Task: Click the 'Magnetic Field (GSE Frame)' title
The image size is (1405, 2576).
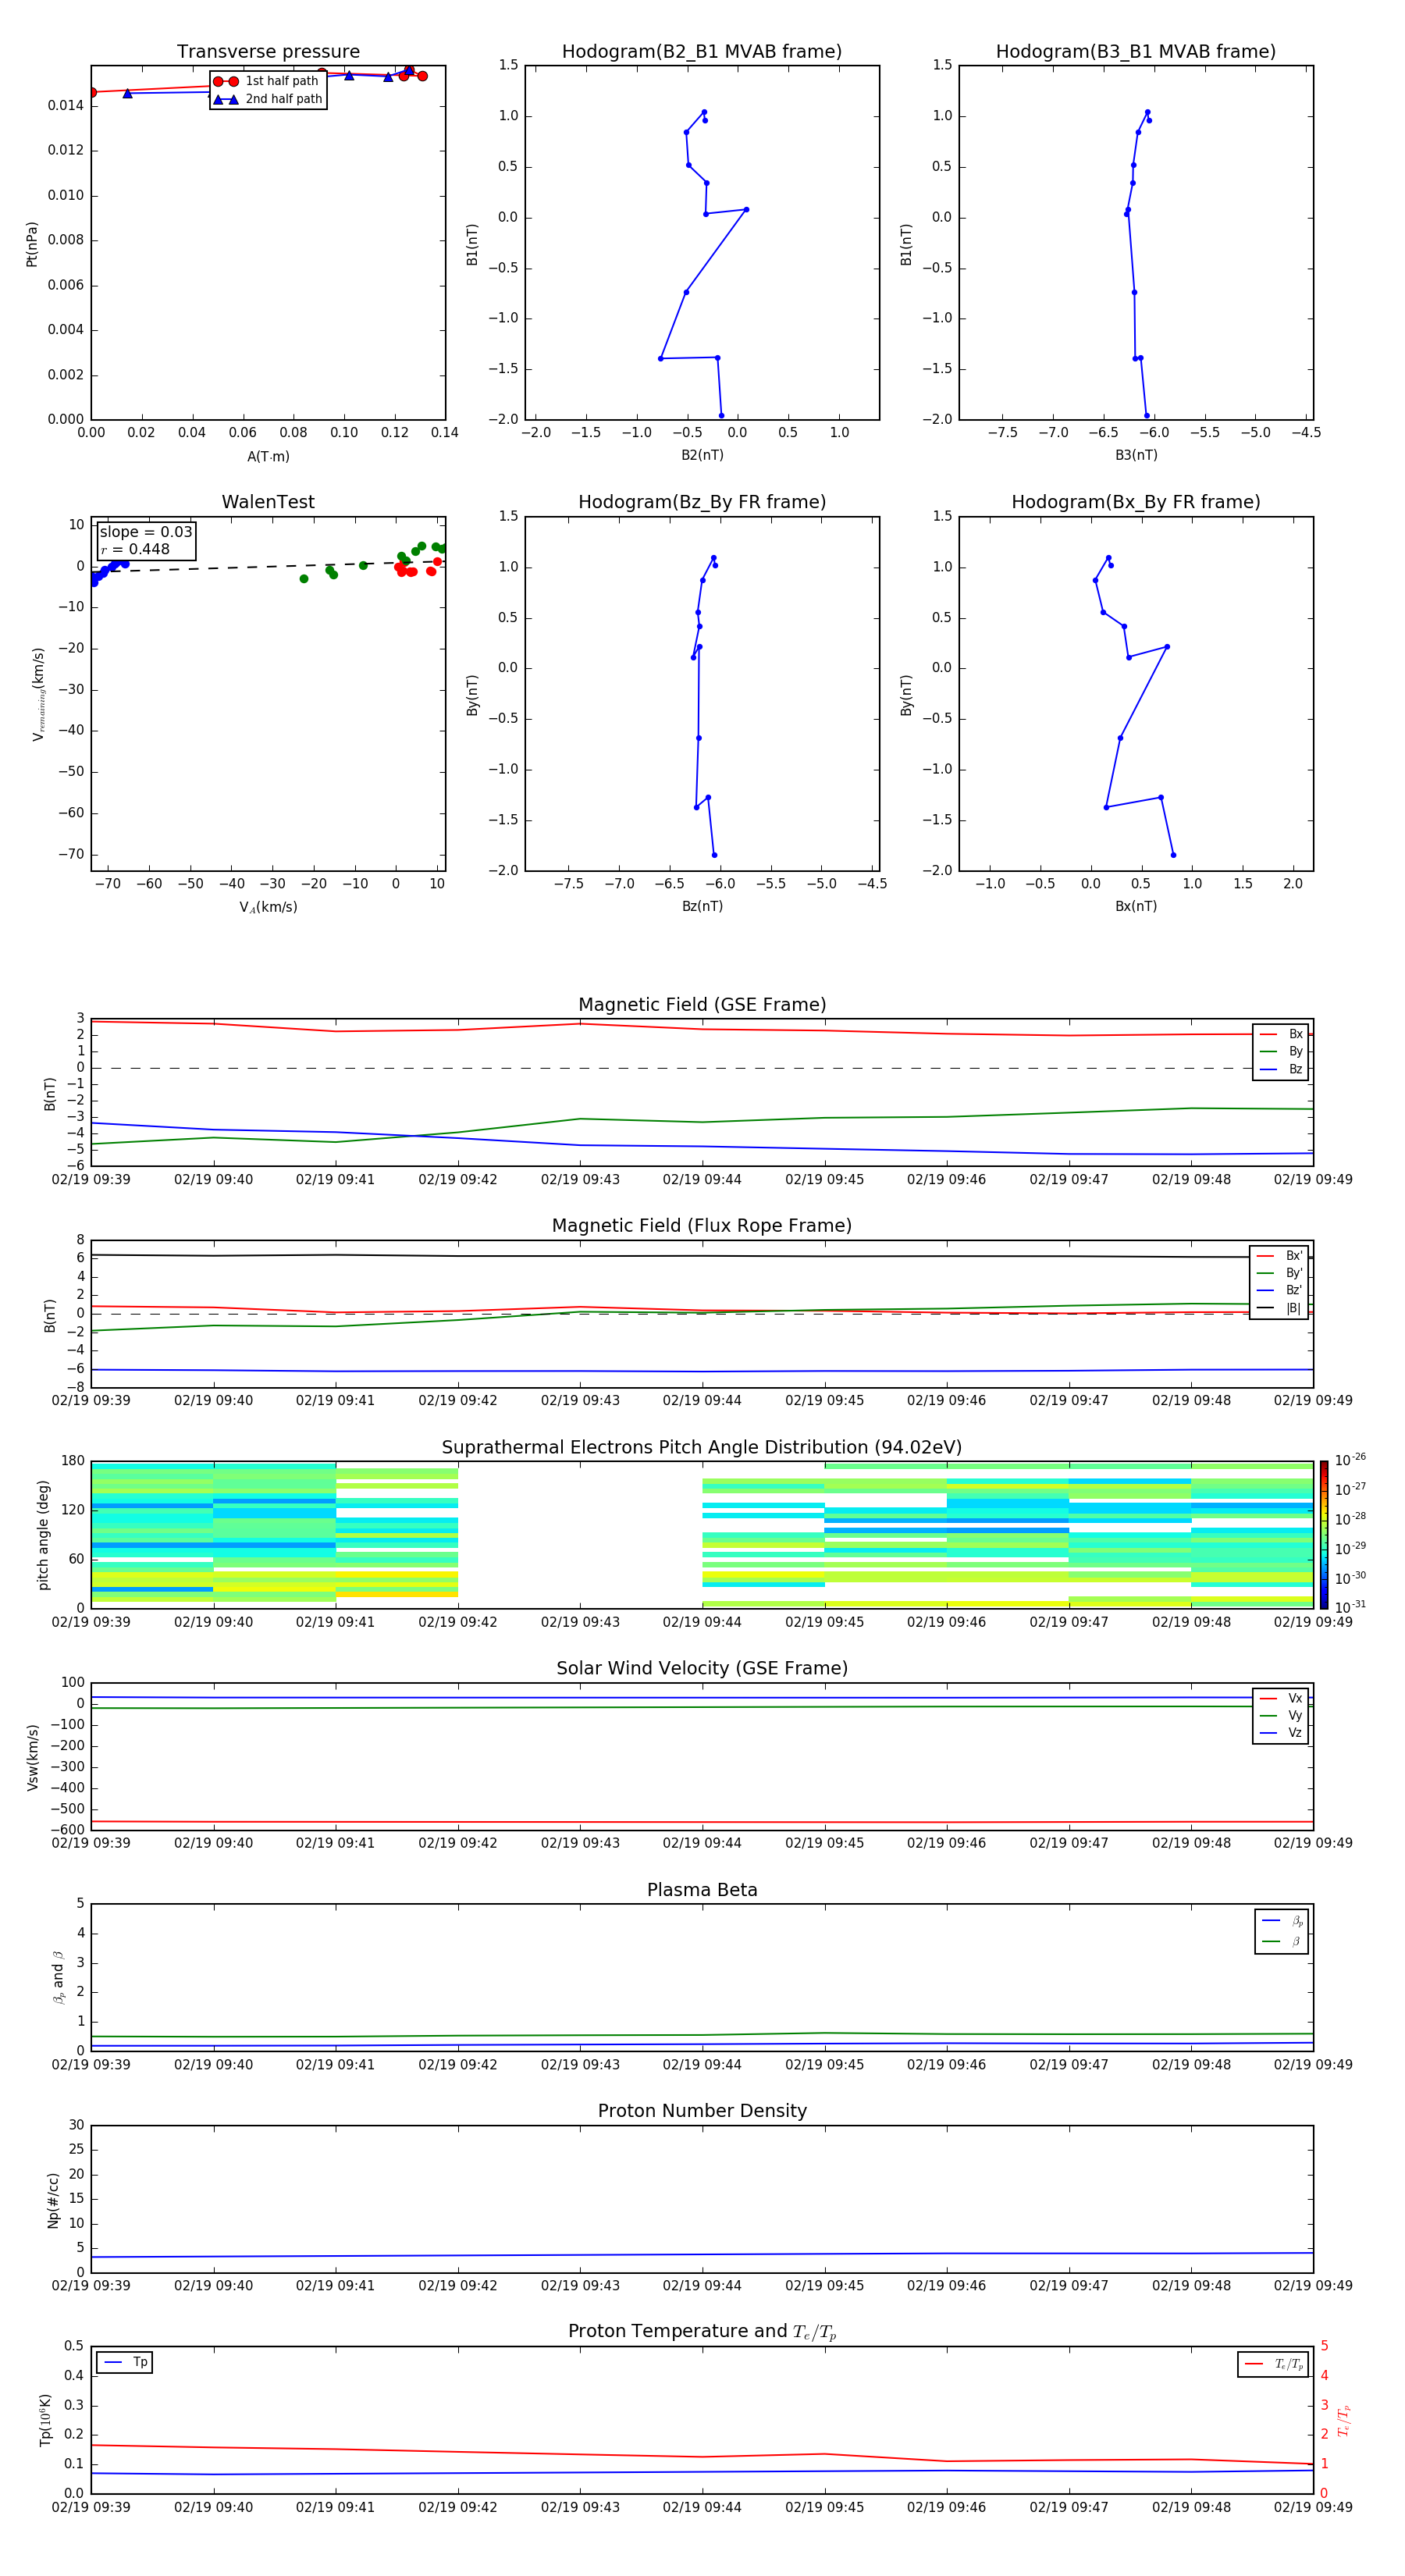Action: (702, 1005)
